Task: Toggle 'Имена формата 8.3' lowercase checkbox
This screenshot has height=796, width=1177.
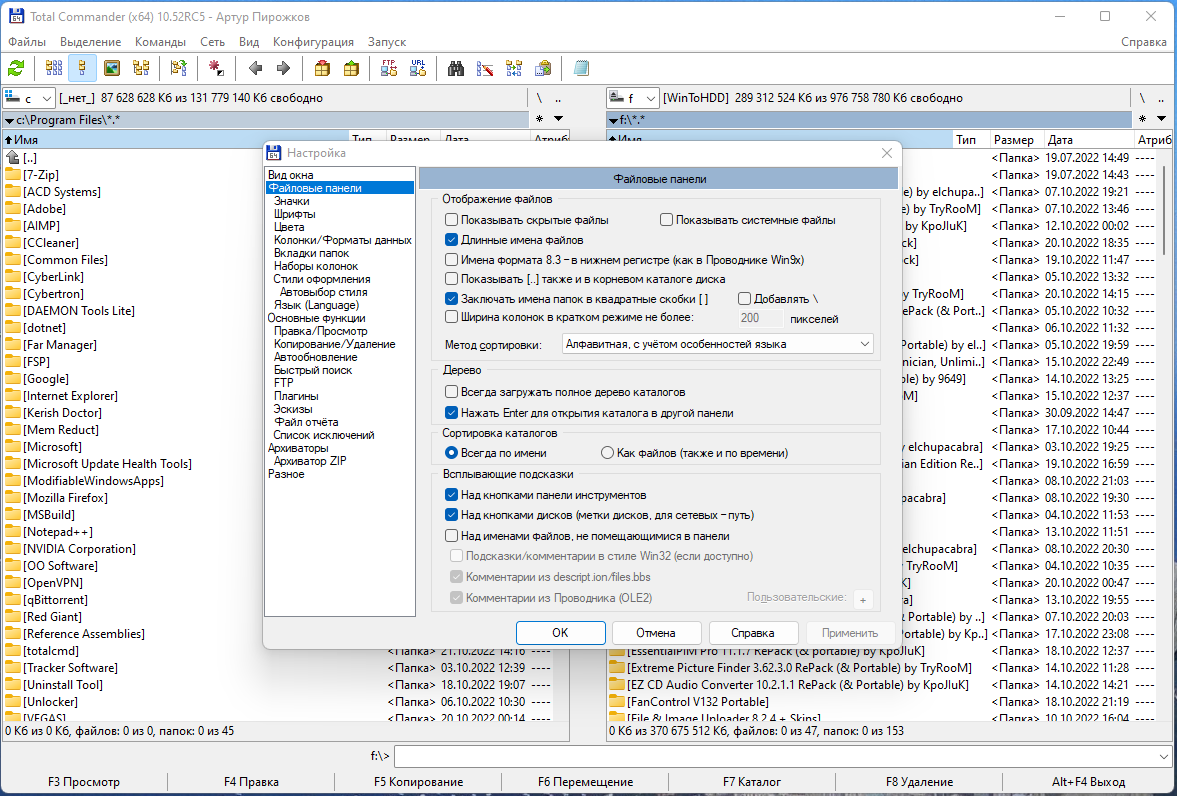Action: tap(451, 260)
